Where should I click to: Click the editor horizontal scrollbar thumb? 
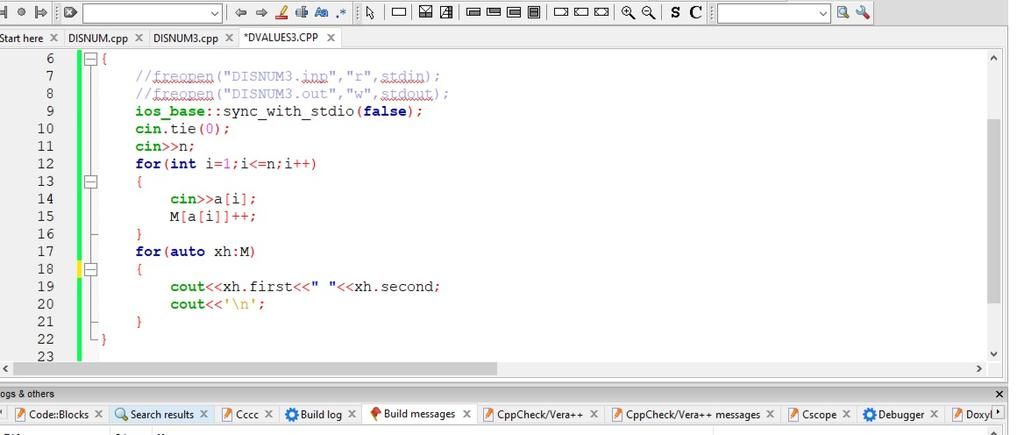pyautogui.click(x=255, y=369)
